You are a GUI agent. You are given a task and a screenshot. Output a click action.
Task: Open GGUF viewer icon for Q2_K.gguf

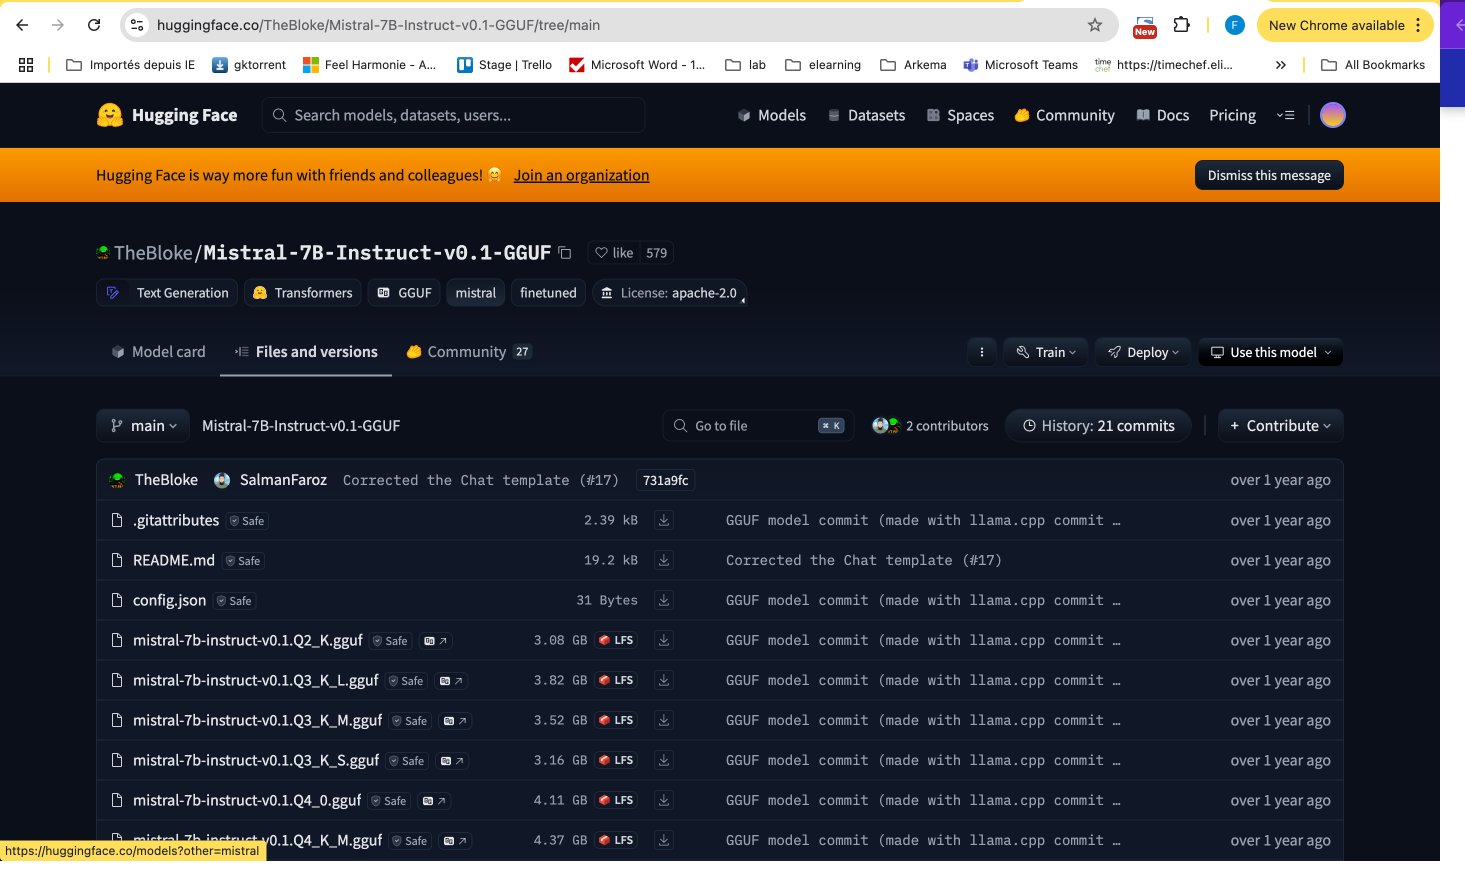(435, 641)
